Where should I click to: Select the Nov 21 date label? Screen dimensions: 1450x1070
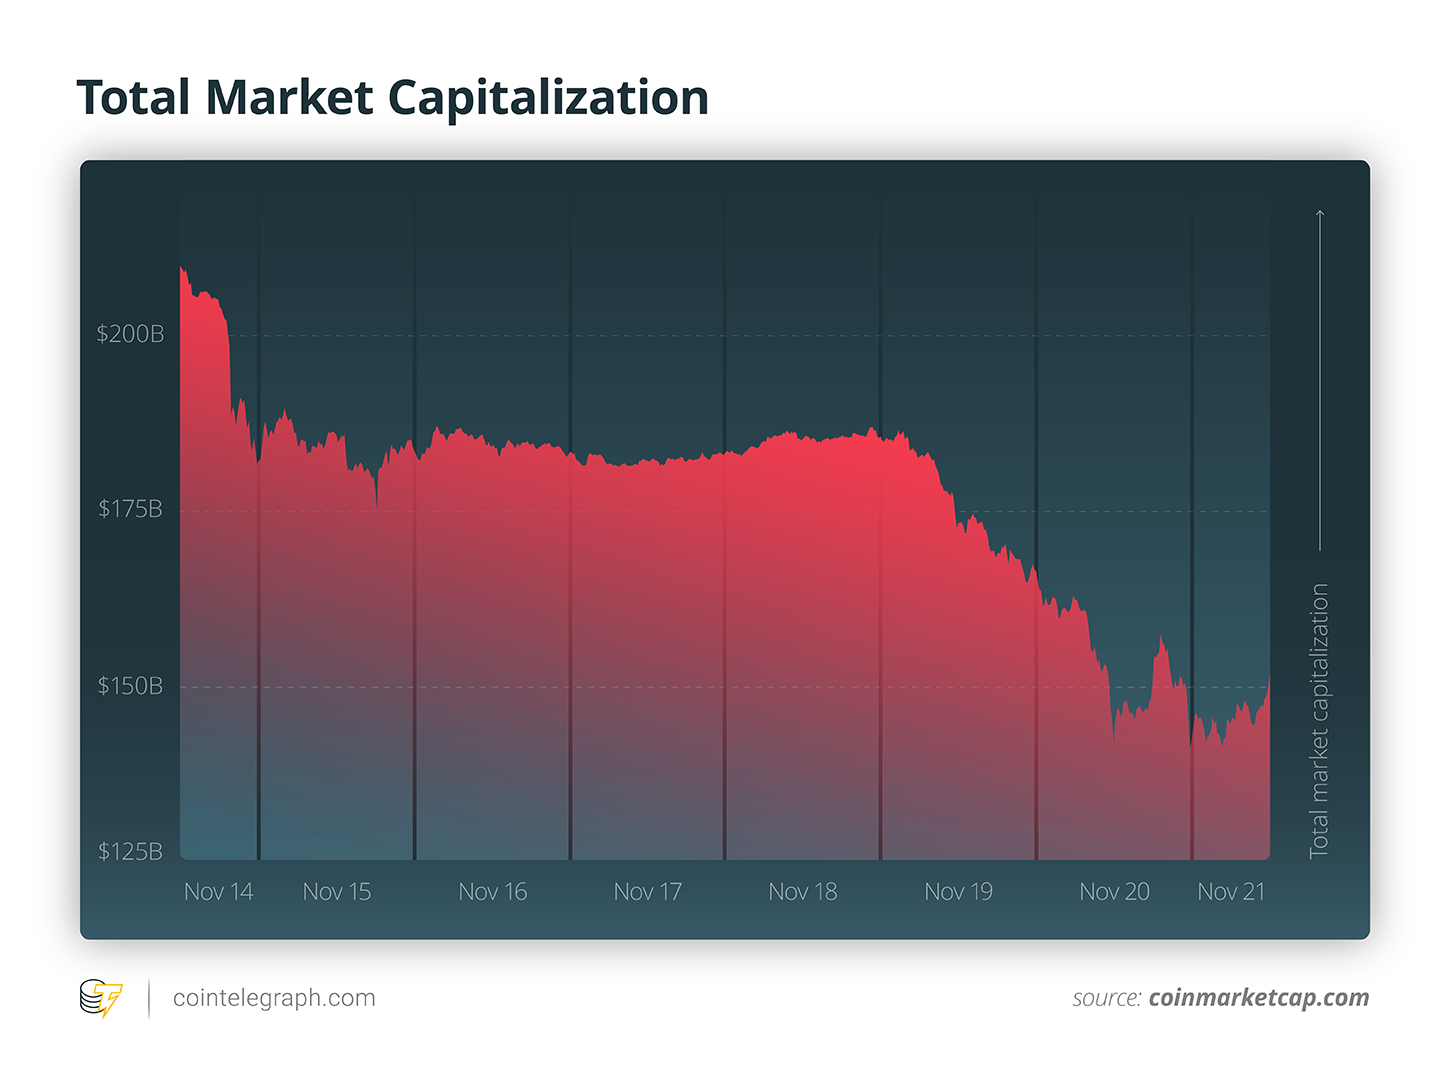coord(1231,891)
